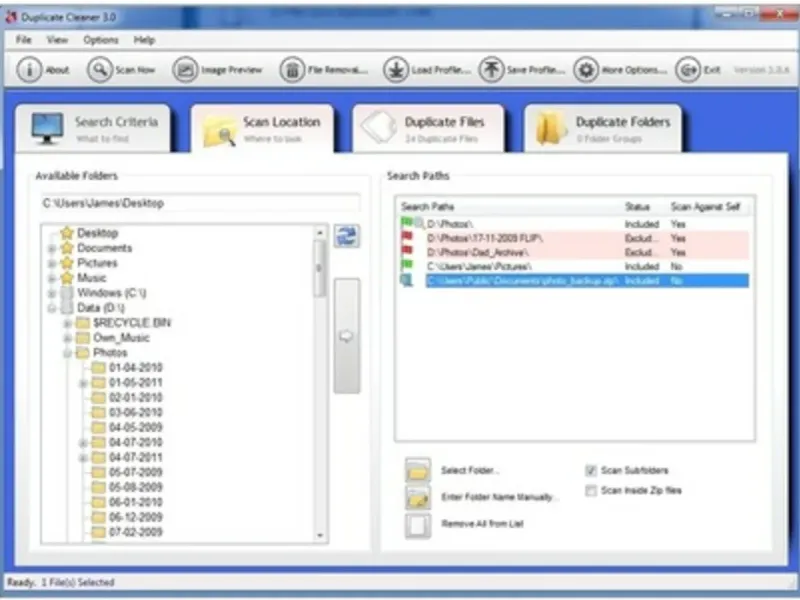Viewport: 800px width, 600px height.
Task: Click the Exit icon in toolbar
Action: point(688,69)
